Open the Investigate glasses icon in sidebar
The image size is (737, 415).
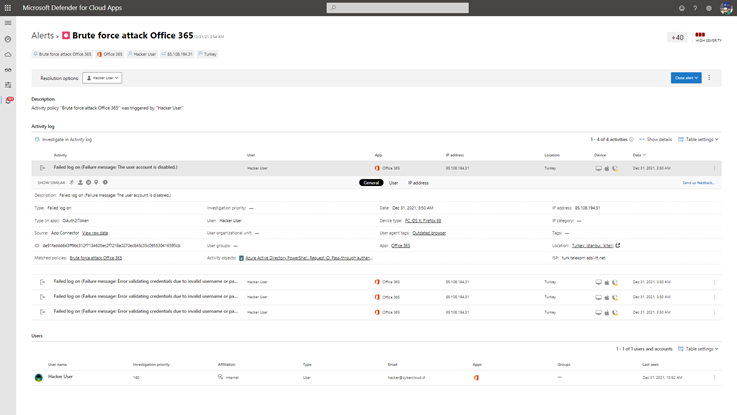click(8, 70)
